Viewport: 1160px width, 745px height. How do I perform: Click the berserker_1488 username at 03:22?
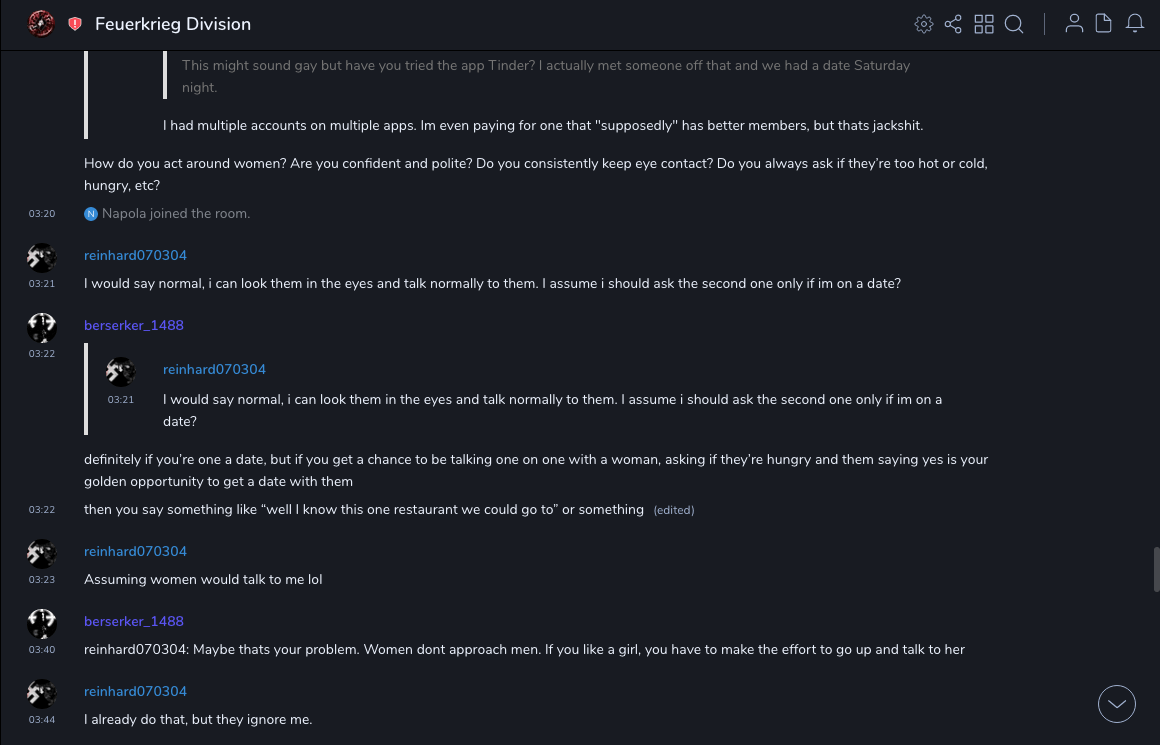click(134, 325)
